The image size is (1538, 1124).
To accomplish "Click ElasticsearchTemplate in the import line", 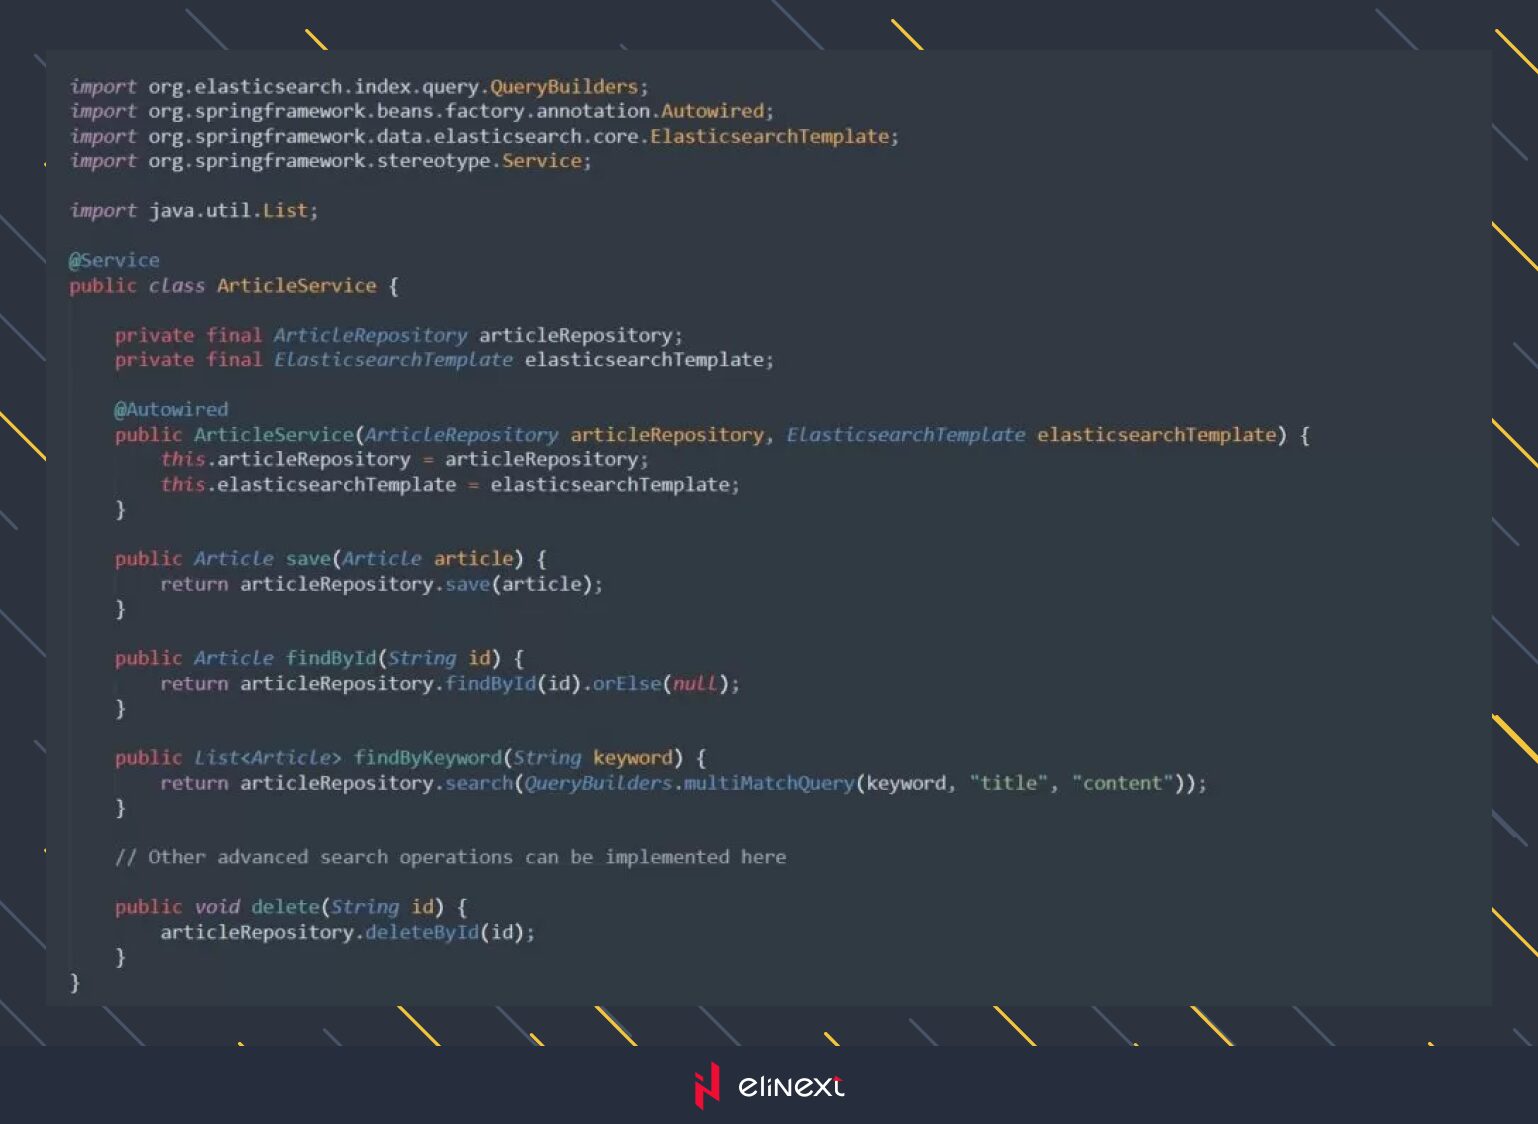I will click(769, 136).
